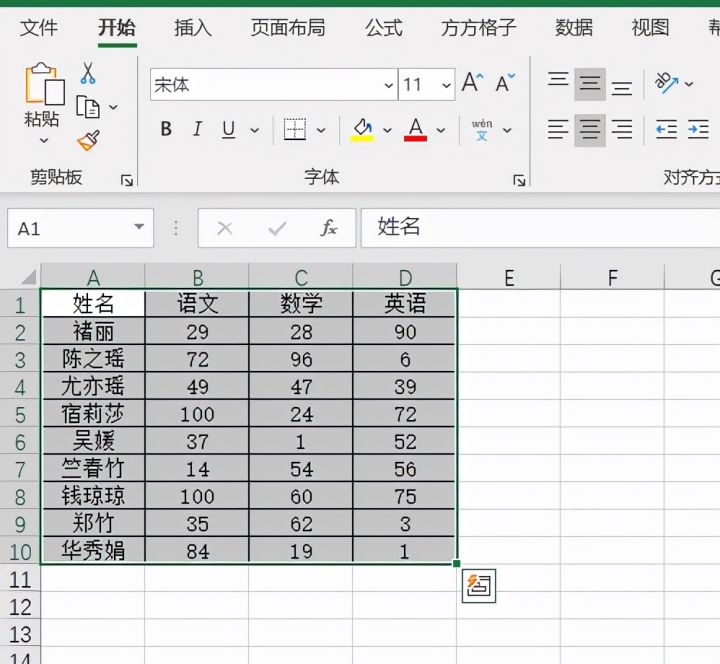The width and height of the screenshot is (720, 664).
Task: Toggle bottom vertical alignment
Action: (x=622, y=87)
